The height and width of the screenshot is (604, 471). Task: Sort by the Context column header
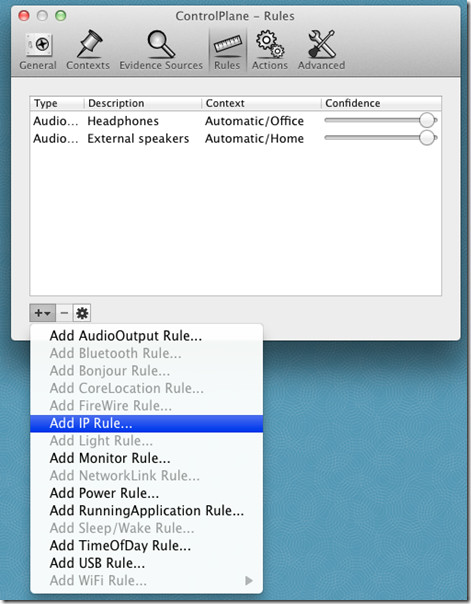pyautogui.click(x=261, y=103)
